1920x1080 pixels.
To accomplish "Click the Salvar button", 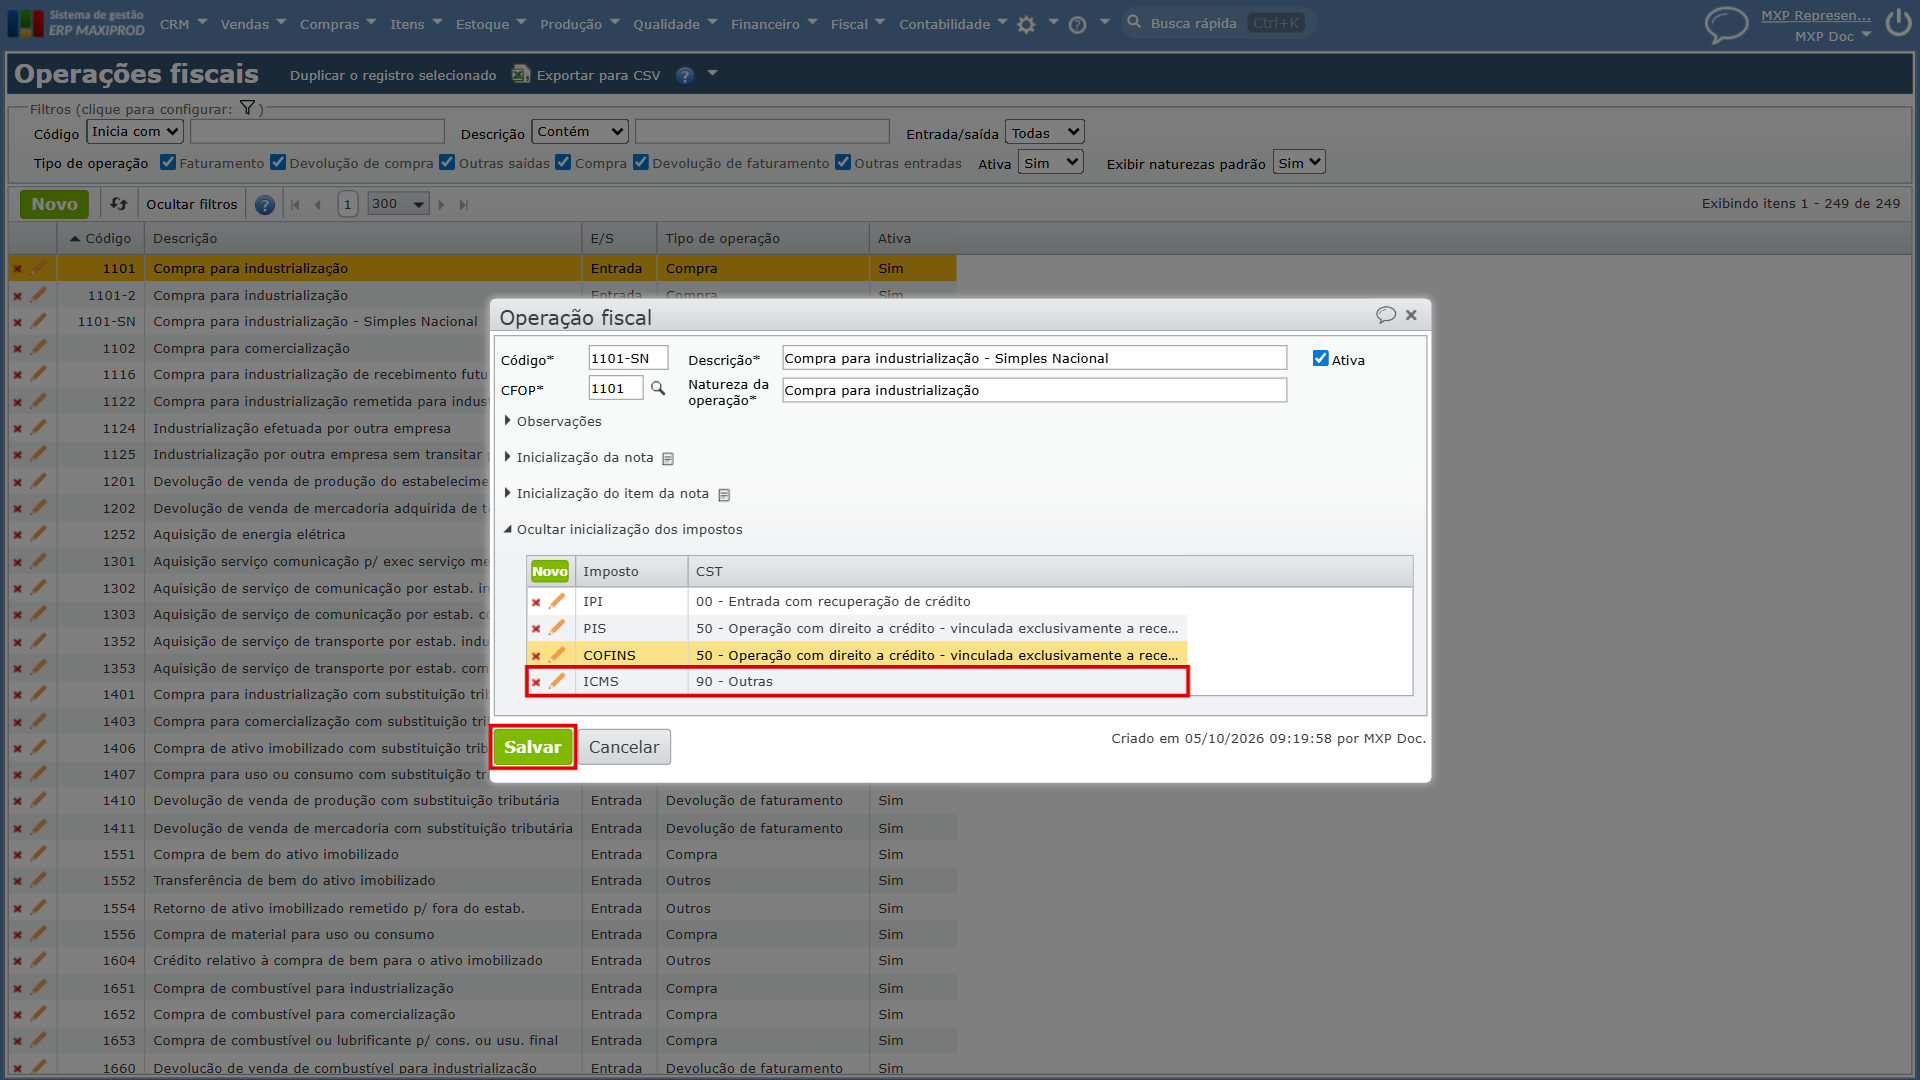I will coord(533,747).
